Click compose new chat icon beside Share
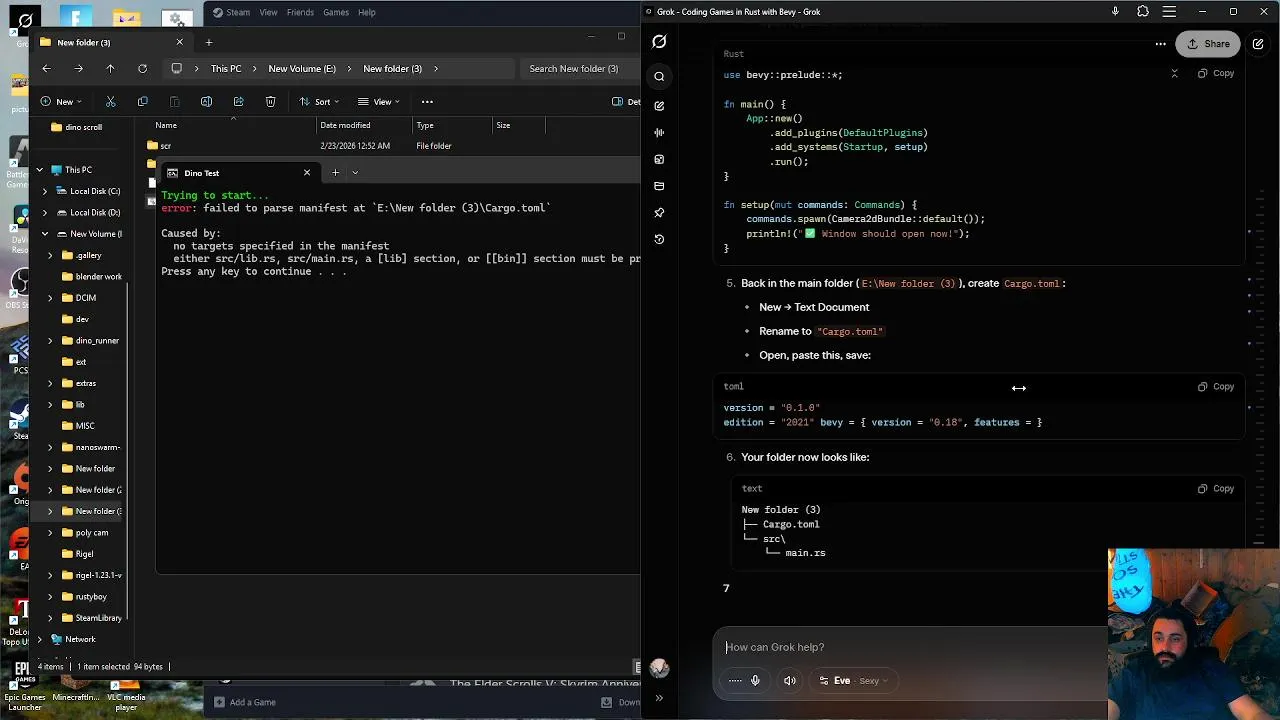 [1258, 44]
